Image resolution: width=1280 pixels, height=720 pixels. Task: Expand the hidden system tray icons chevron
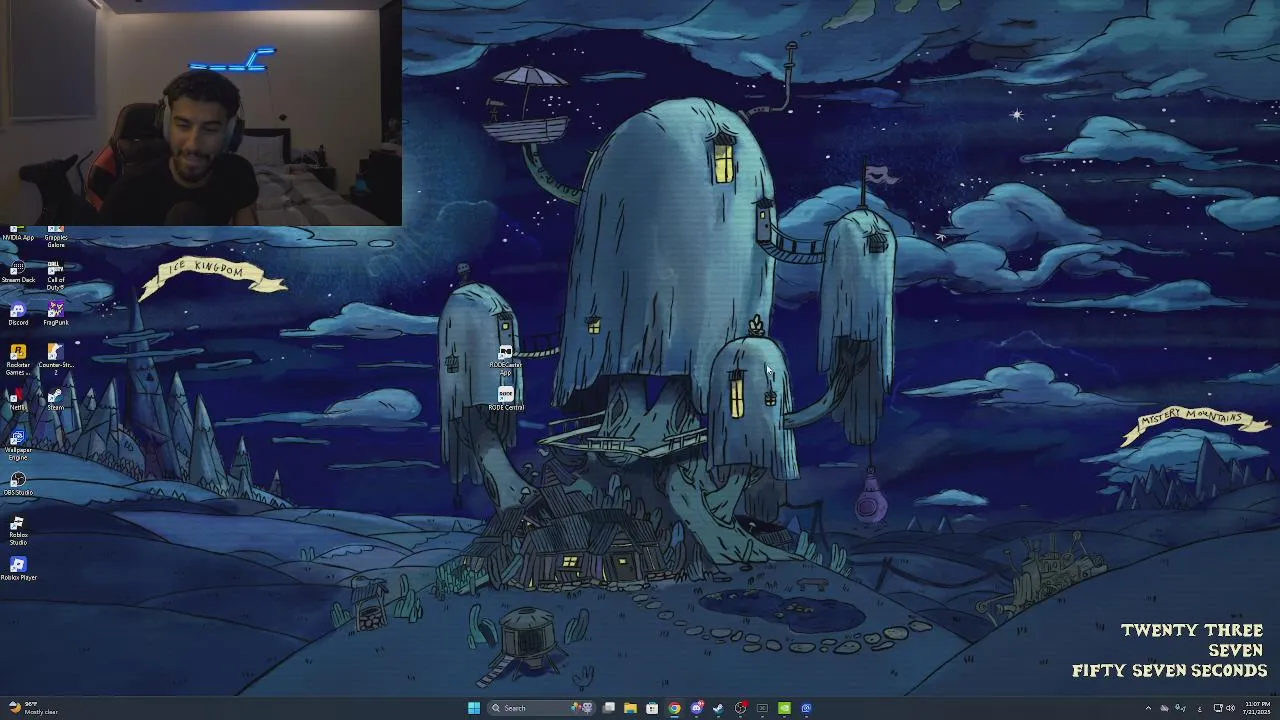click(x=1148, y=708)
